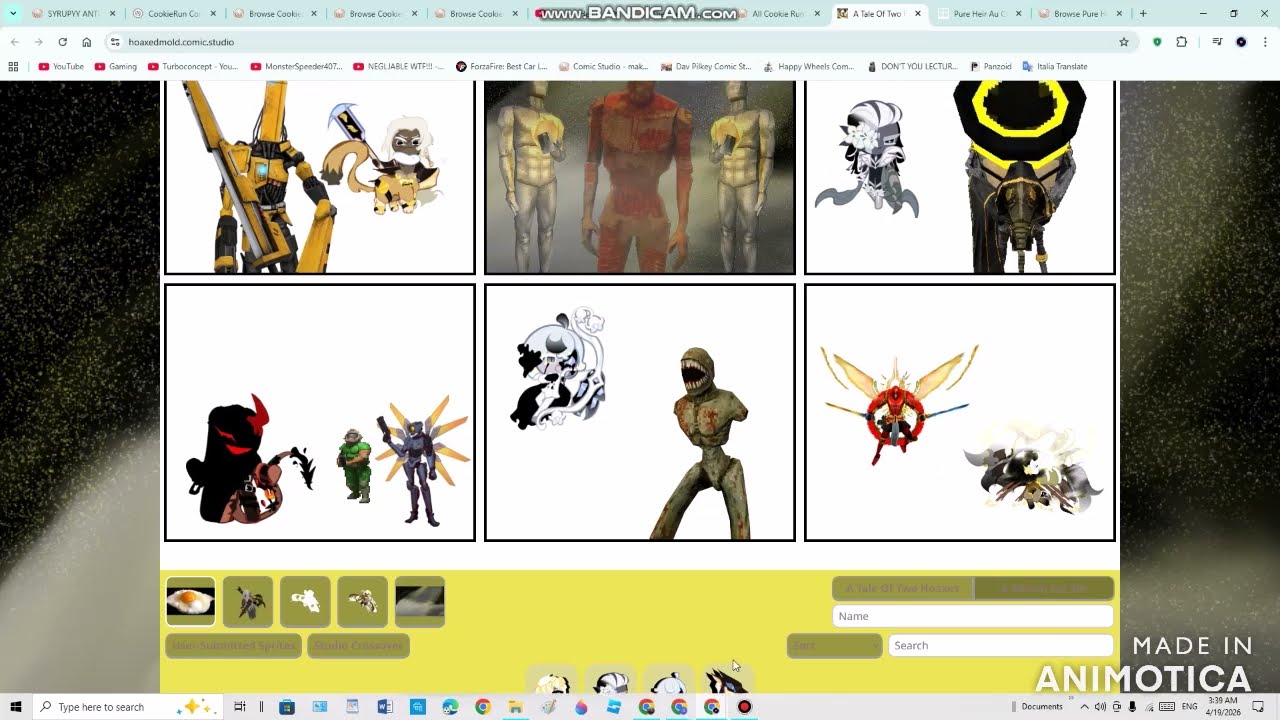Bookmark this page with the star
The image size is (1280, 720).
(1124, 42)
